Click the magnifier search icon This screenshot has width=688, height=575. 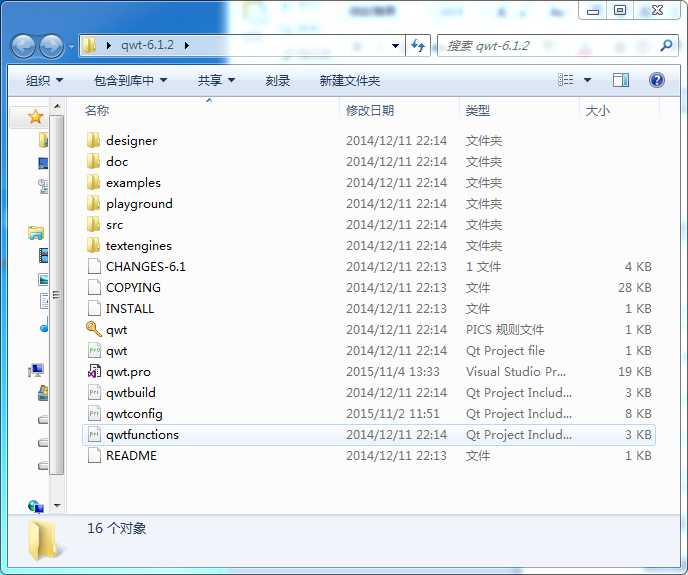click(666, 45)
